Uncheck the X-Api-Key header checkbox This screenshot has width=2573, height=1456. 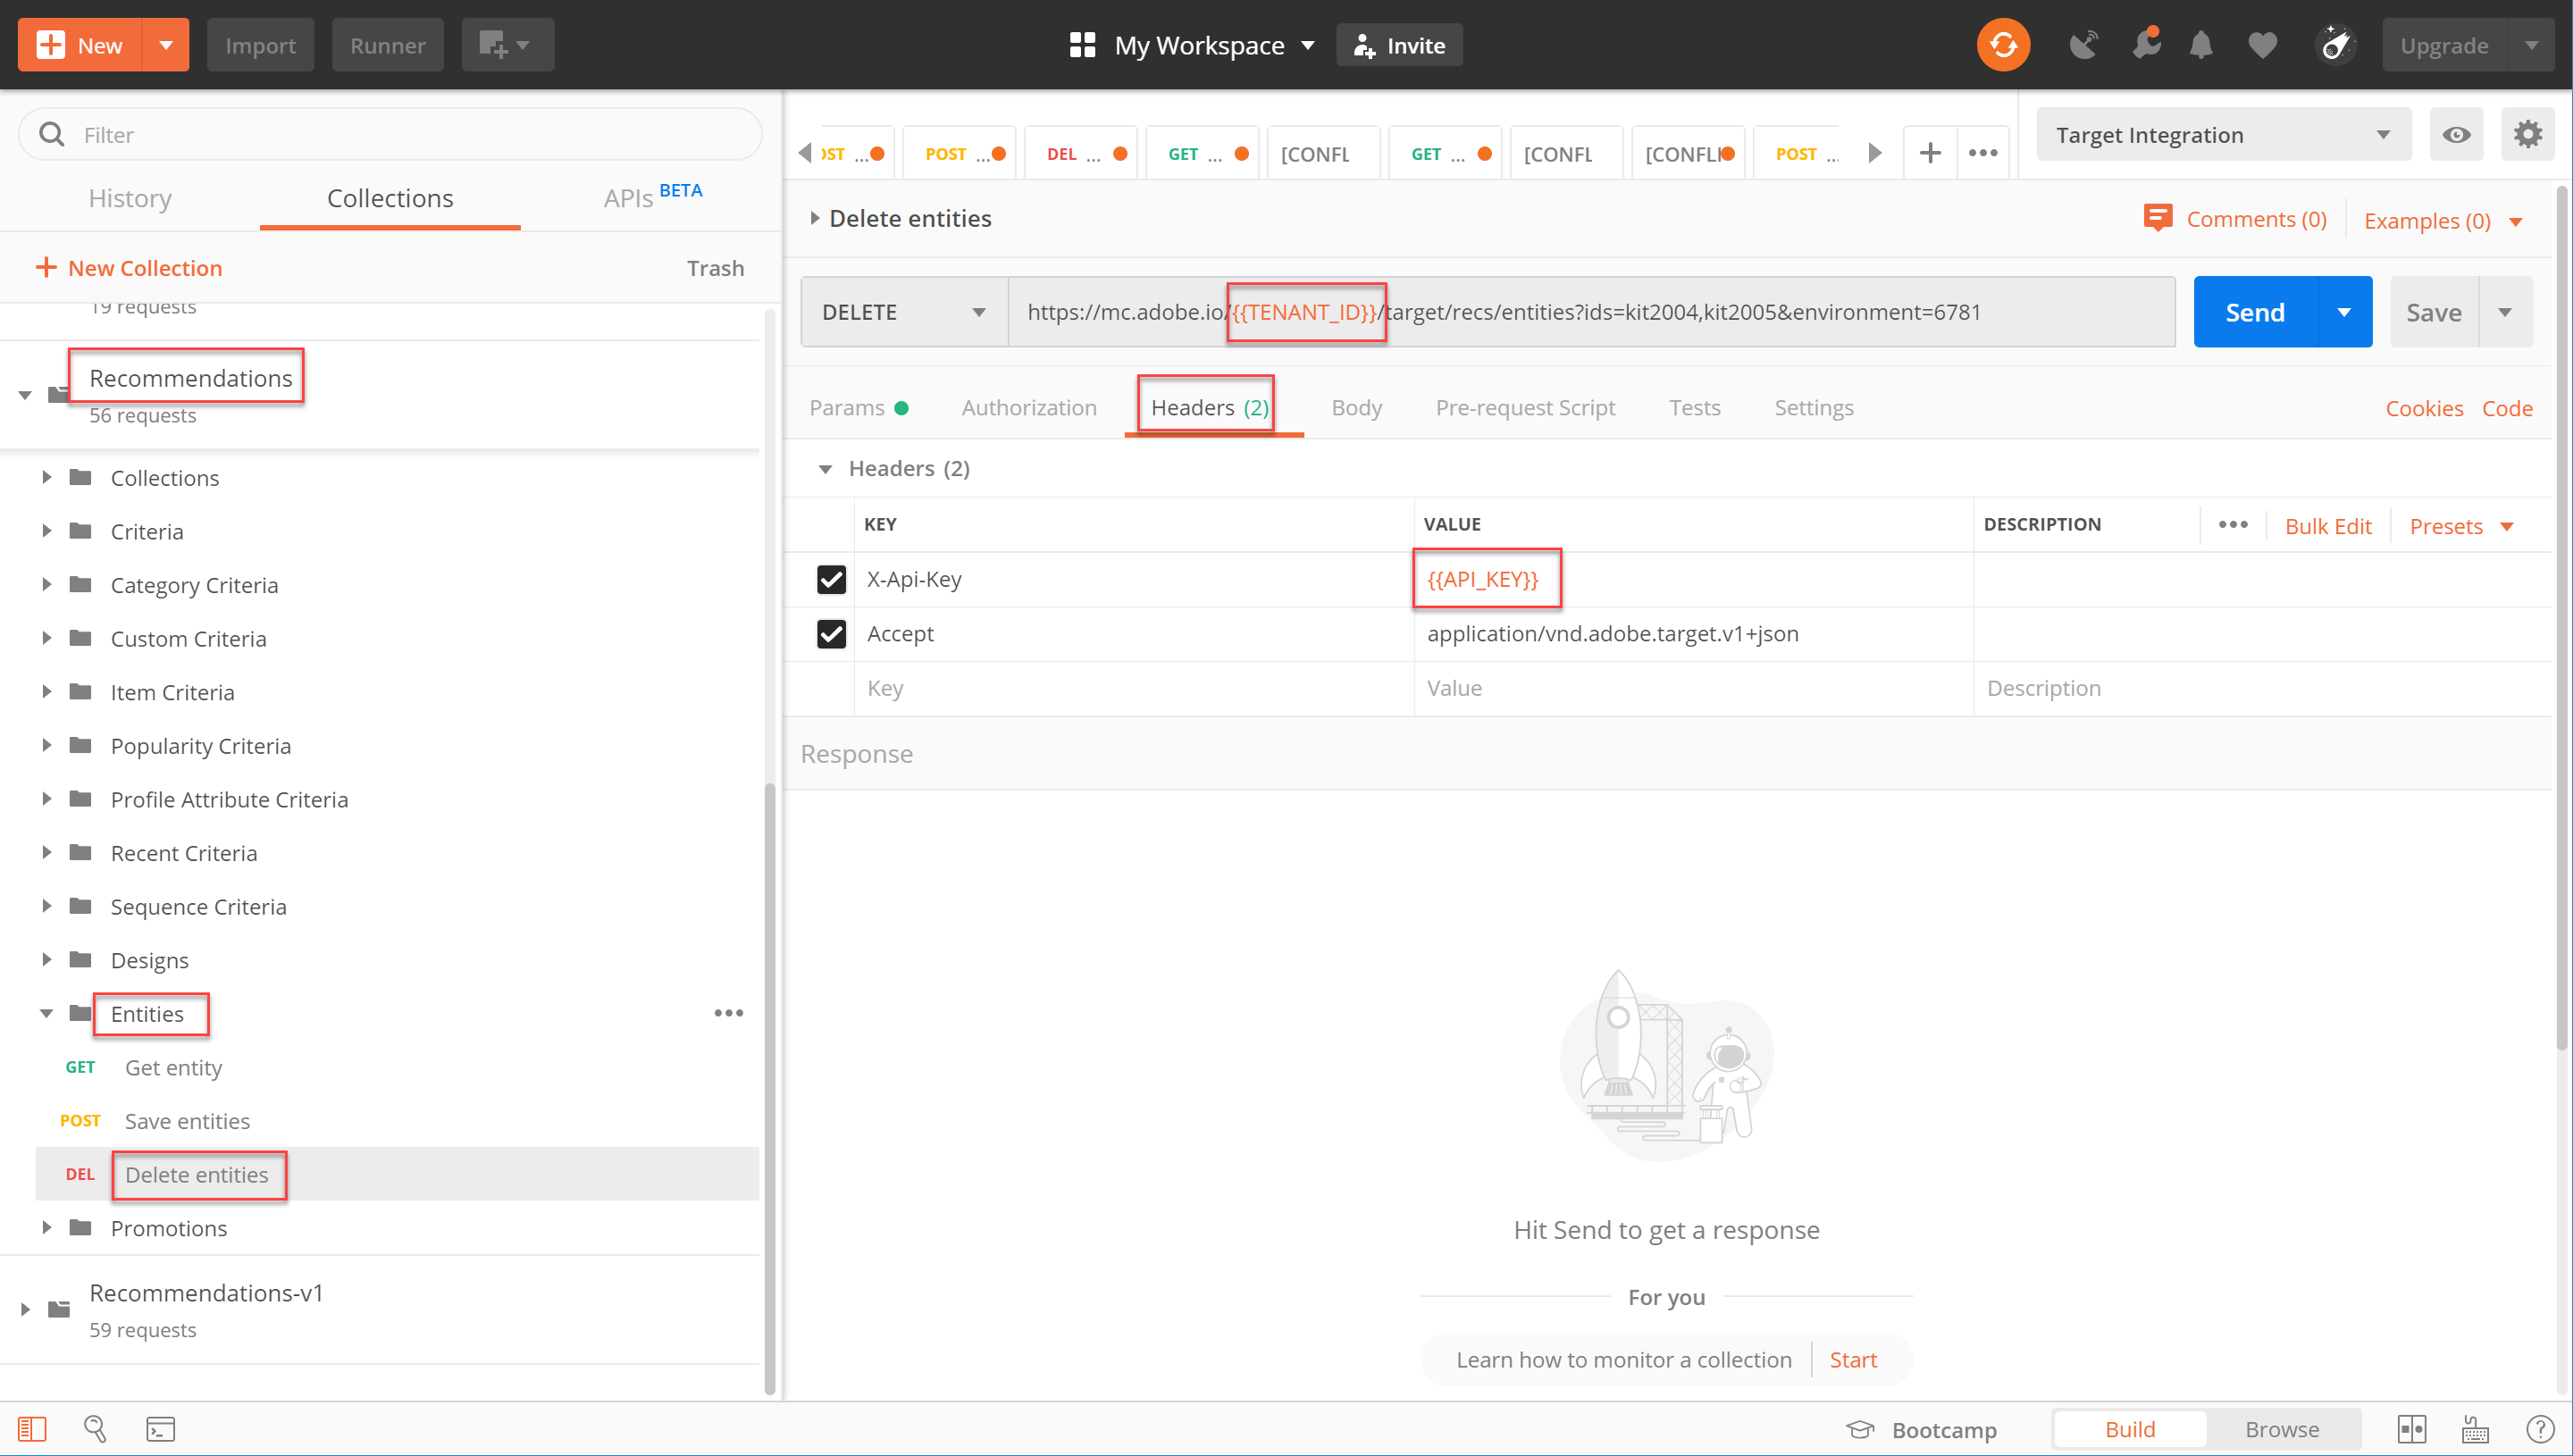click(831, 580)
